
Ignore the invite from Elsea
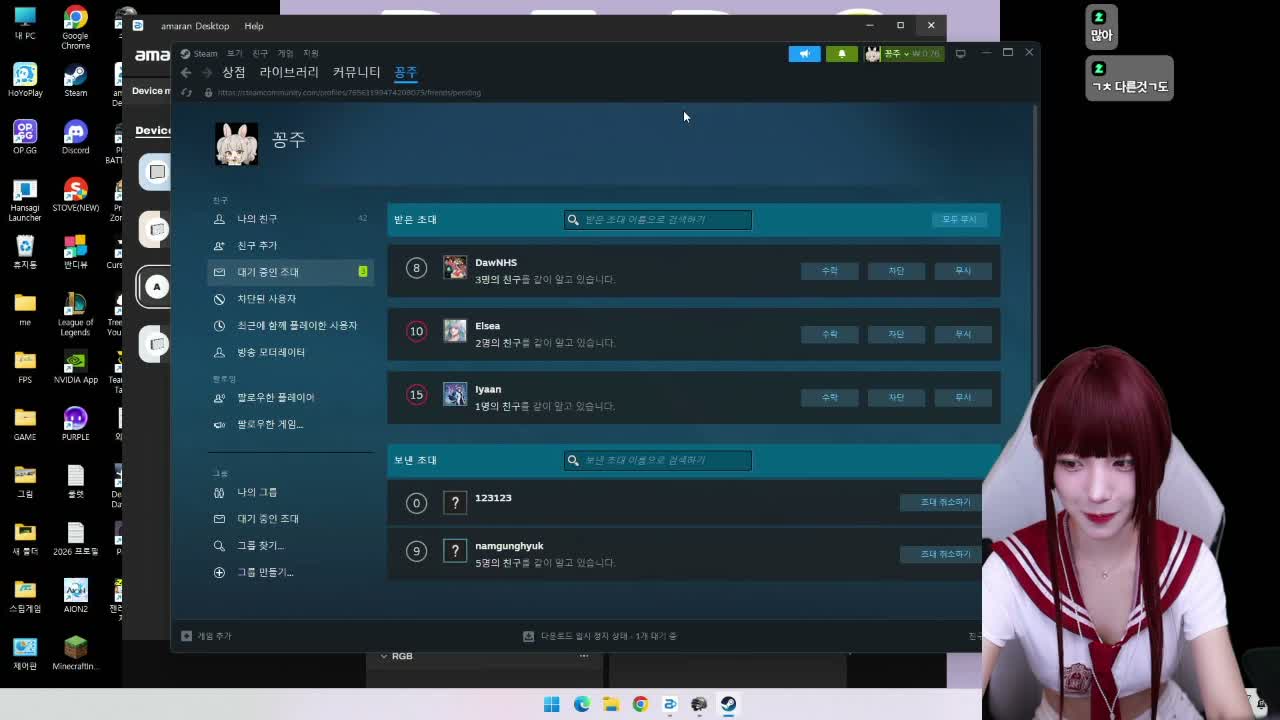click(963, 334)
